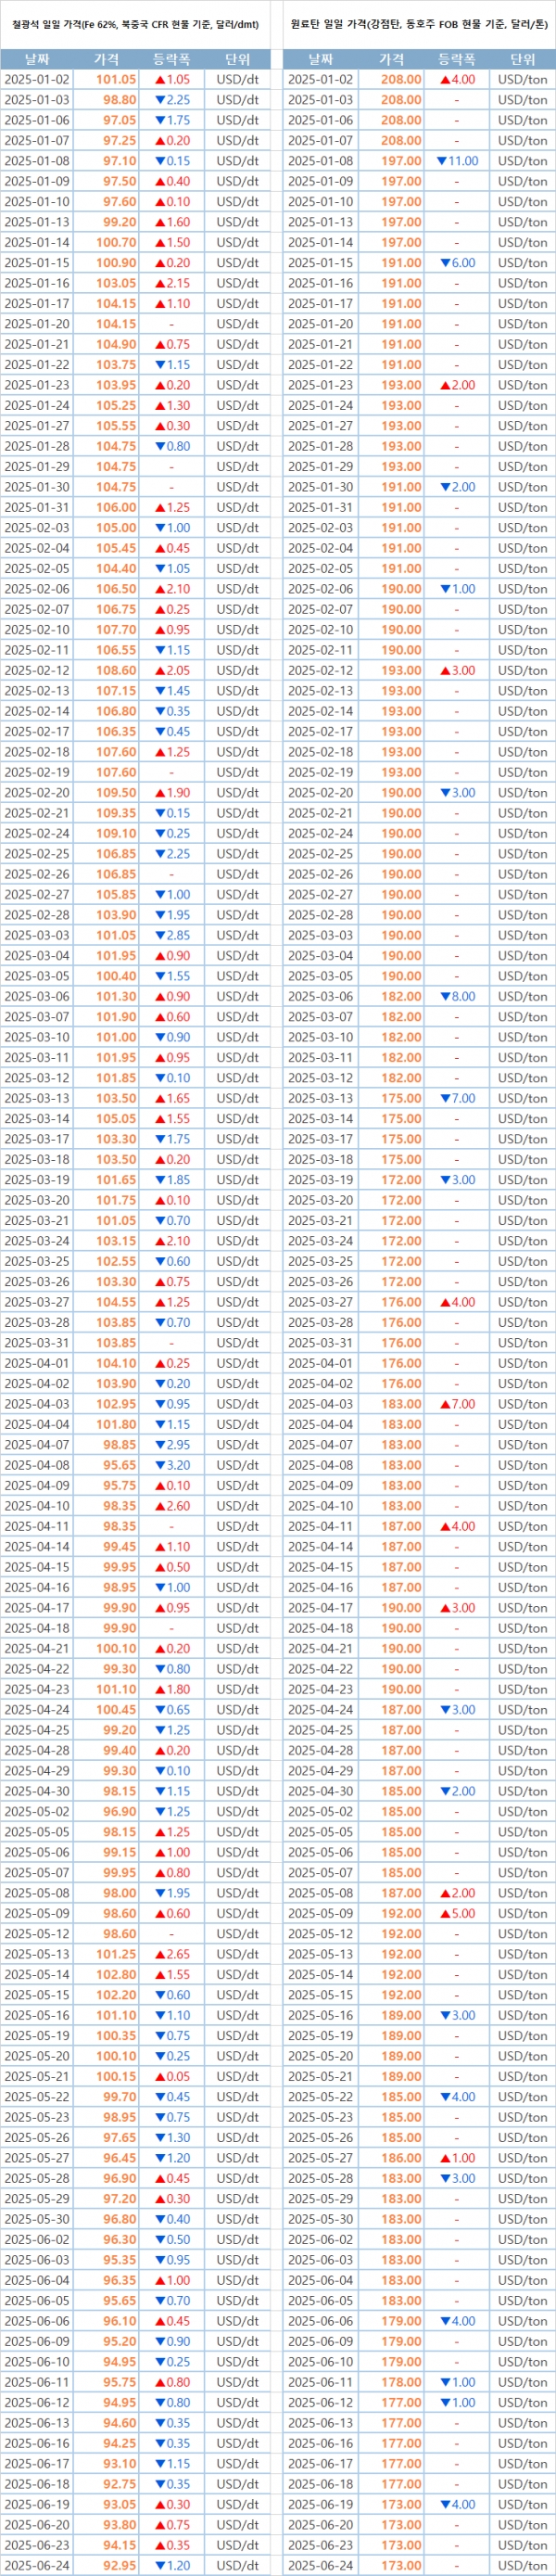Click the 단위 header in the coking coal table

[522, 59]
